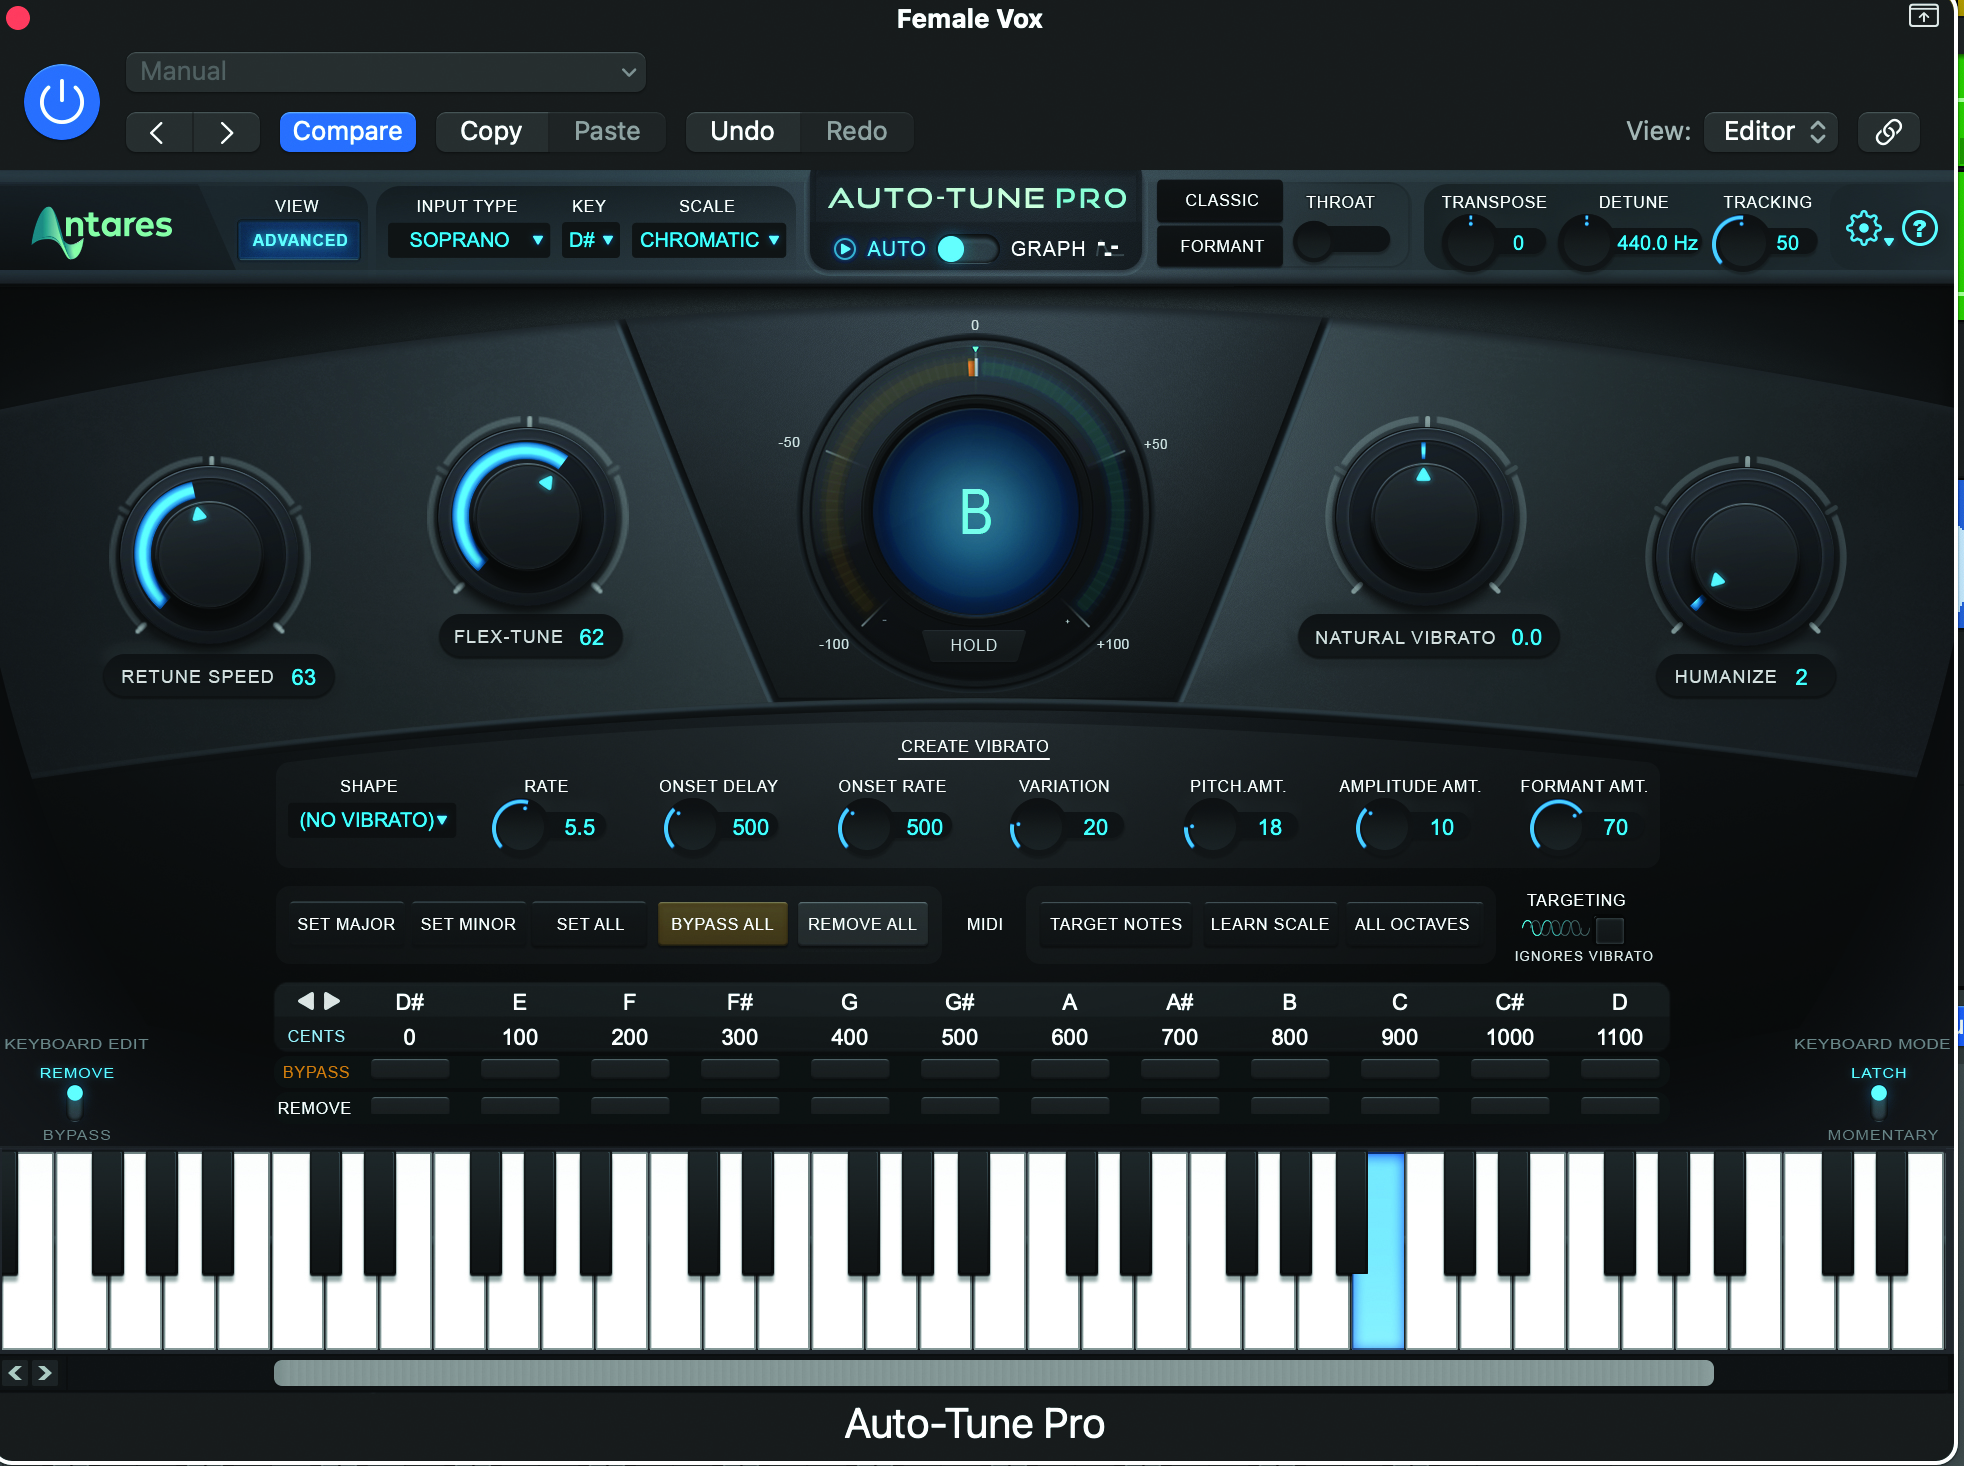Click the sidechain link icon

pos(1888,132)
